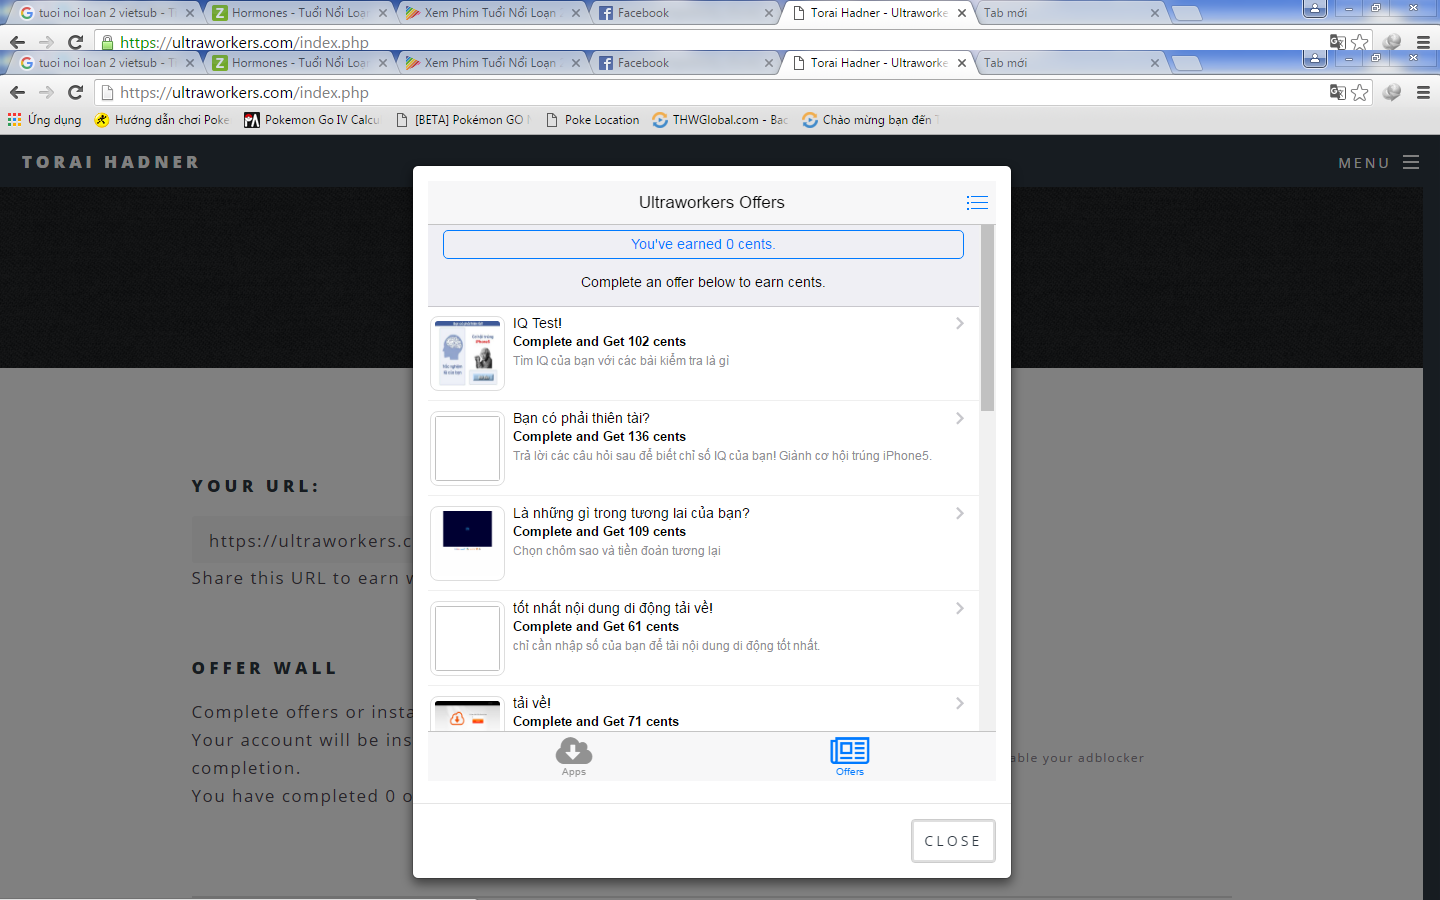Open the "tải về!" offer title
Screen dimensions: 1440x900
pyautogui.click(x=532, y=703)
